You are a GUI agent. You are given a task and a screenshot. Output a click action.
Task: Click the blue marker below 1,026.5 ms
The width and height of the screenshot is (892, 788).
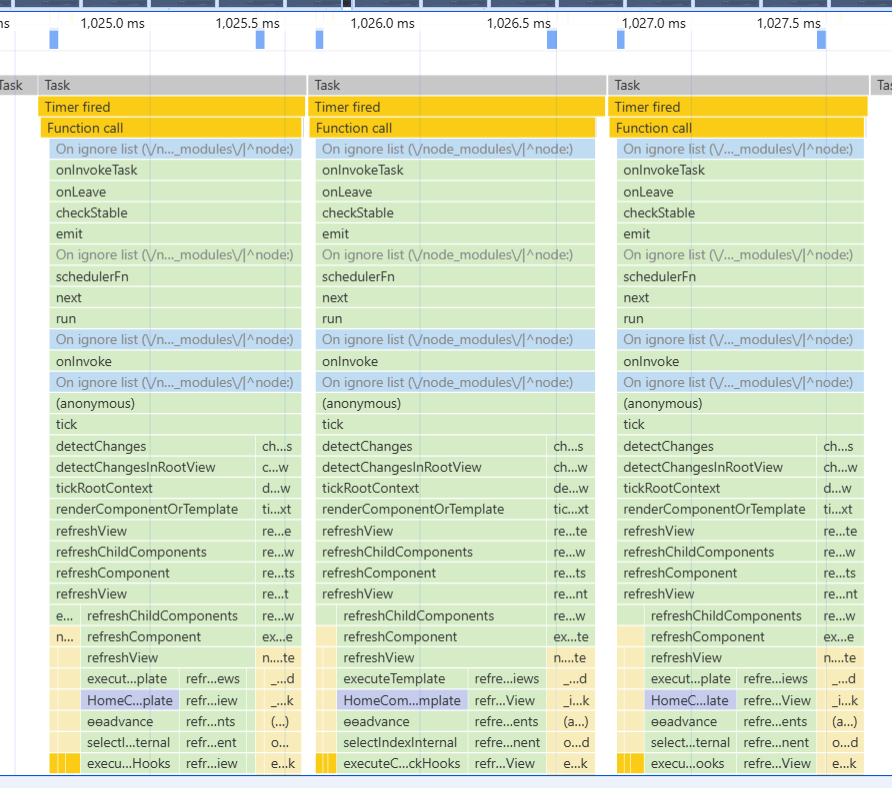click(x=552, y=39)
